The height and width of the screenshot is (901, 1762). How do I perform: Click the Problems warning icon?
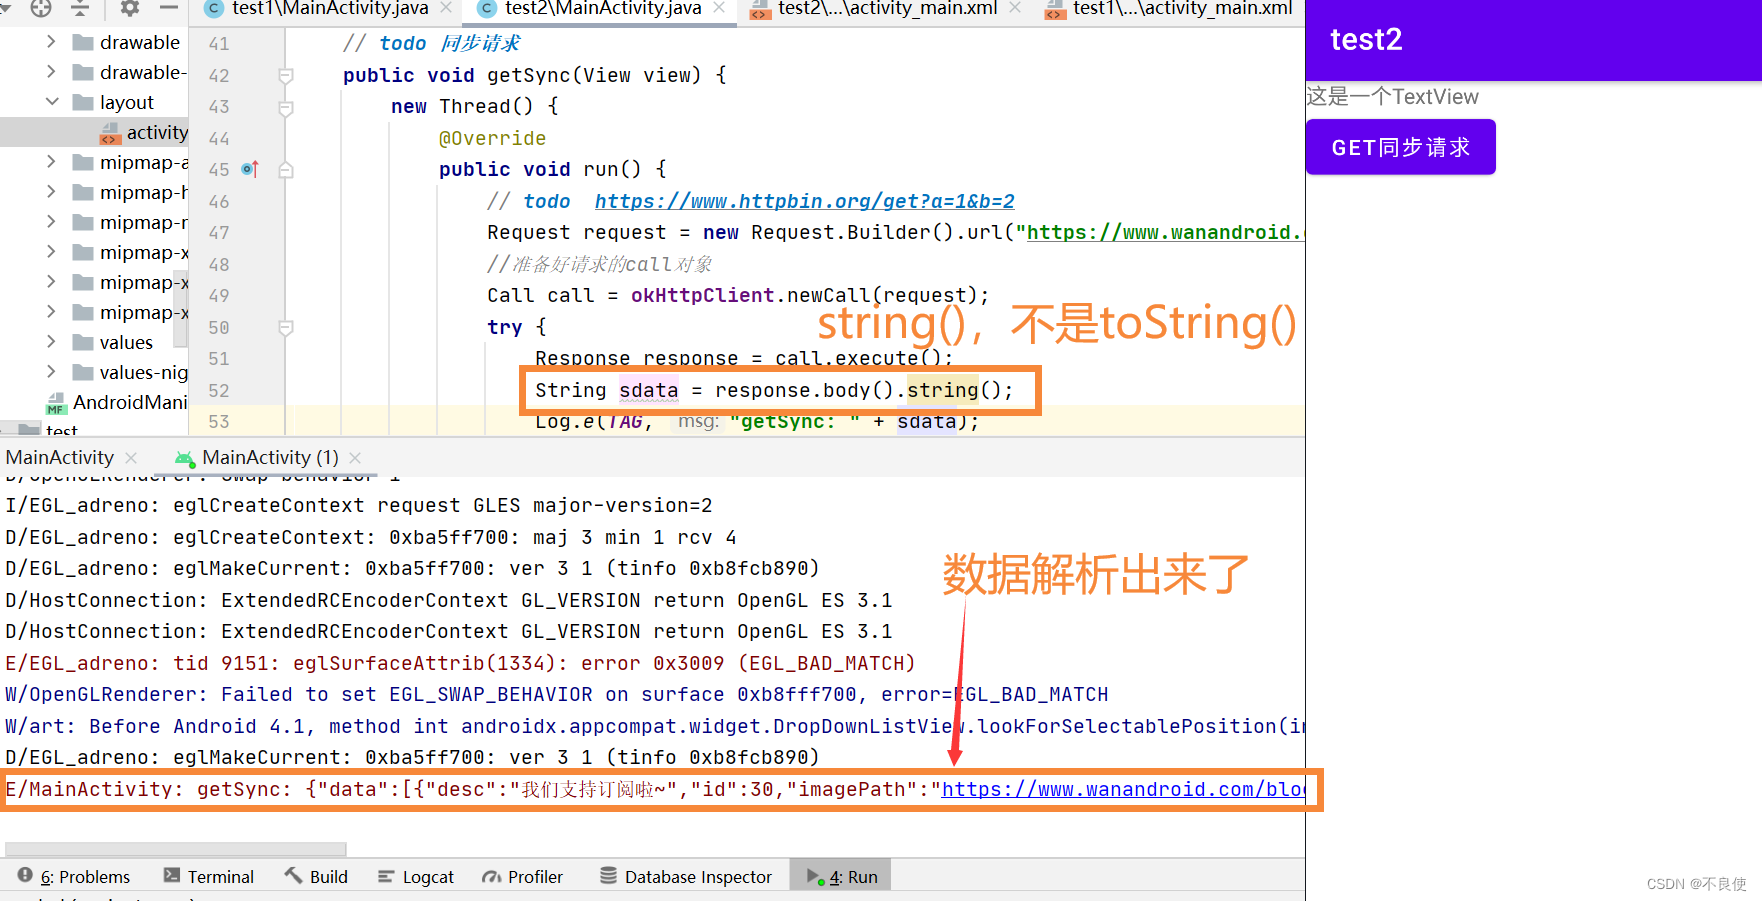[26, 876]
